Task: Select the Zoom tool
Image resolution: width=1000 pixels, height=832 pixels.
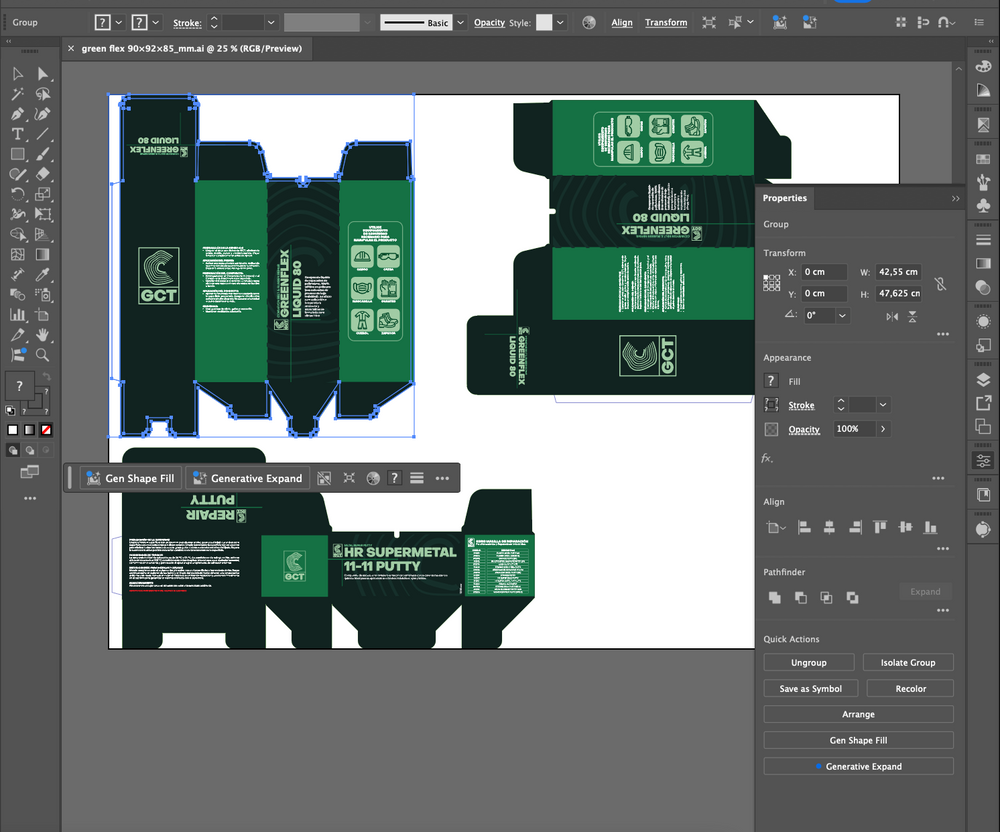Action: click(x=43, y=354)
